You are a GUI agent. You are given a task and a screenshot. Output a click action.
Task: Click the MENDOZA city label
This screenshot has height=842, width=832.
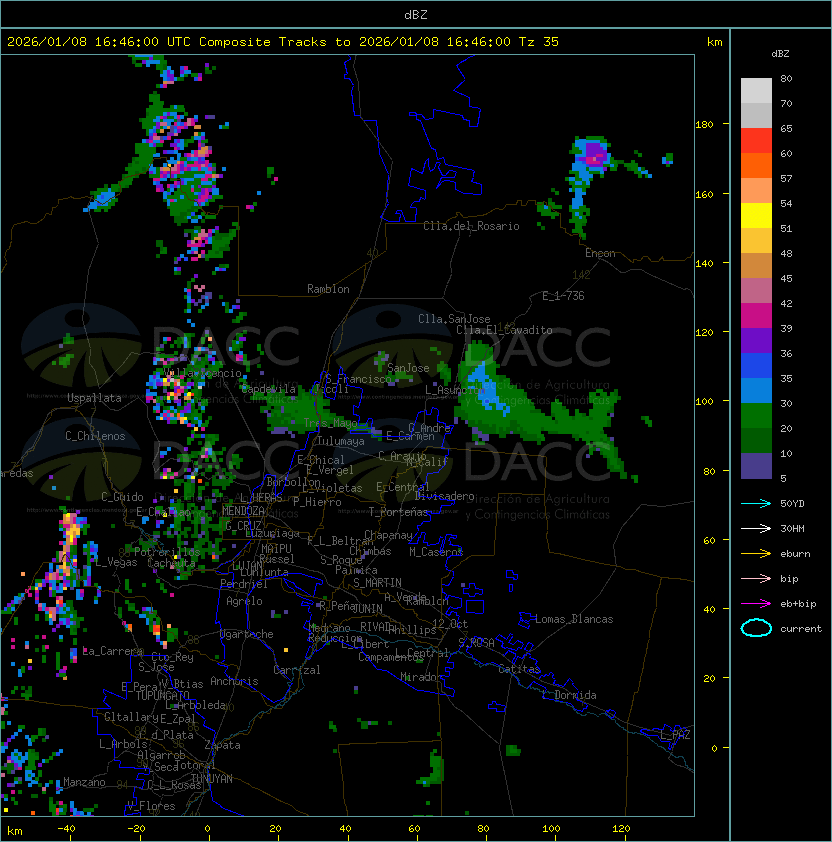pyautogui.click(x=243, y=511)
